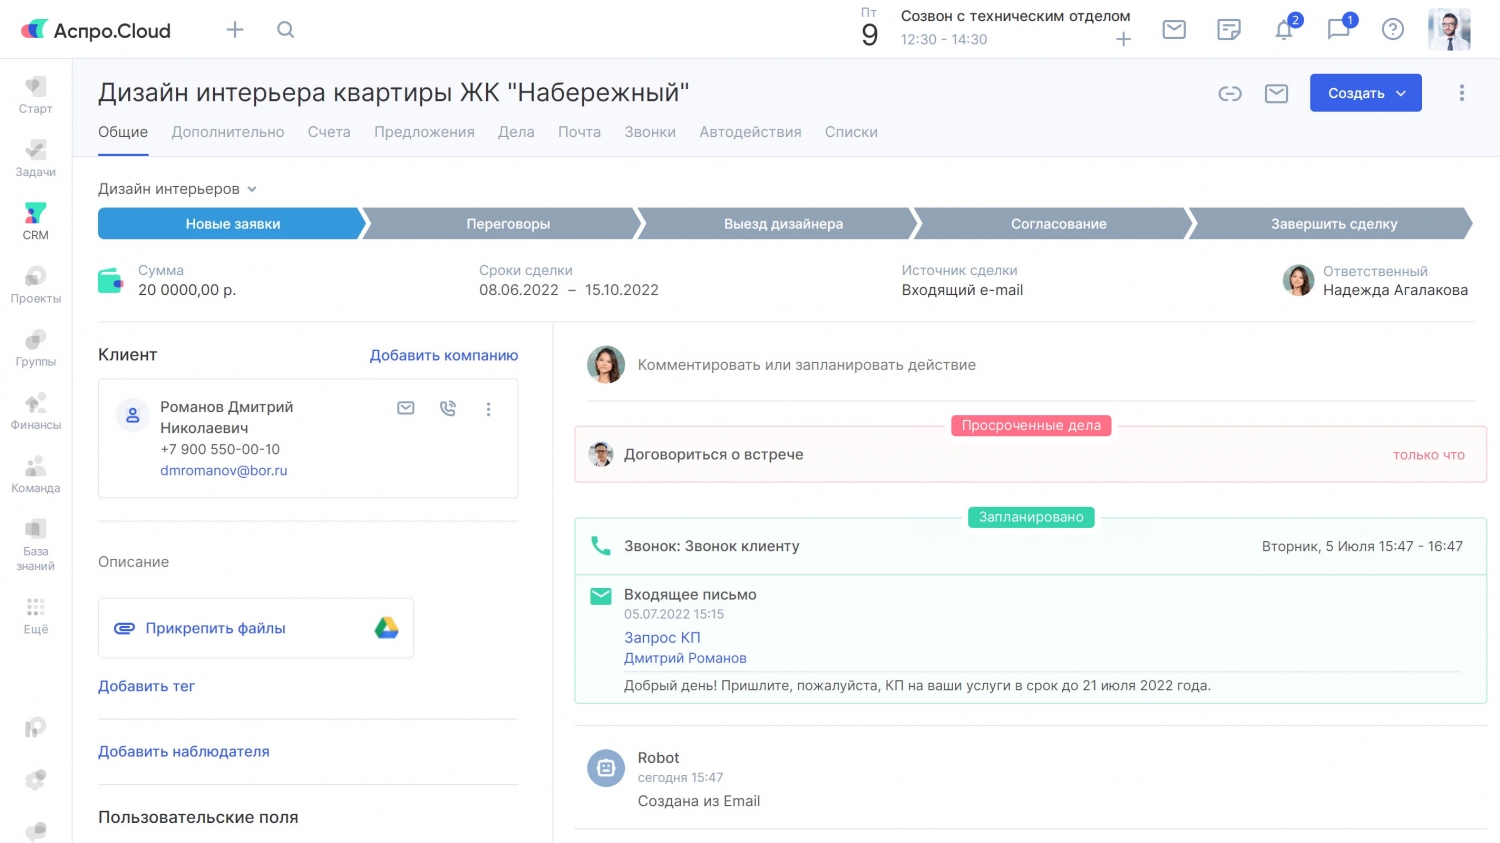The height and width of the screenshot is (843, 1500).
Task: Click the help question mark icon
Action: pos(1392,30)
